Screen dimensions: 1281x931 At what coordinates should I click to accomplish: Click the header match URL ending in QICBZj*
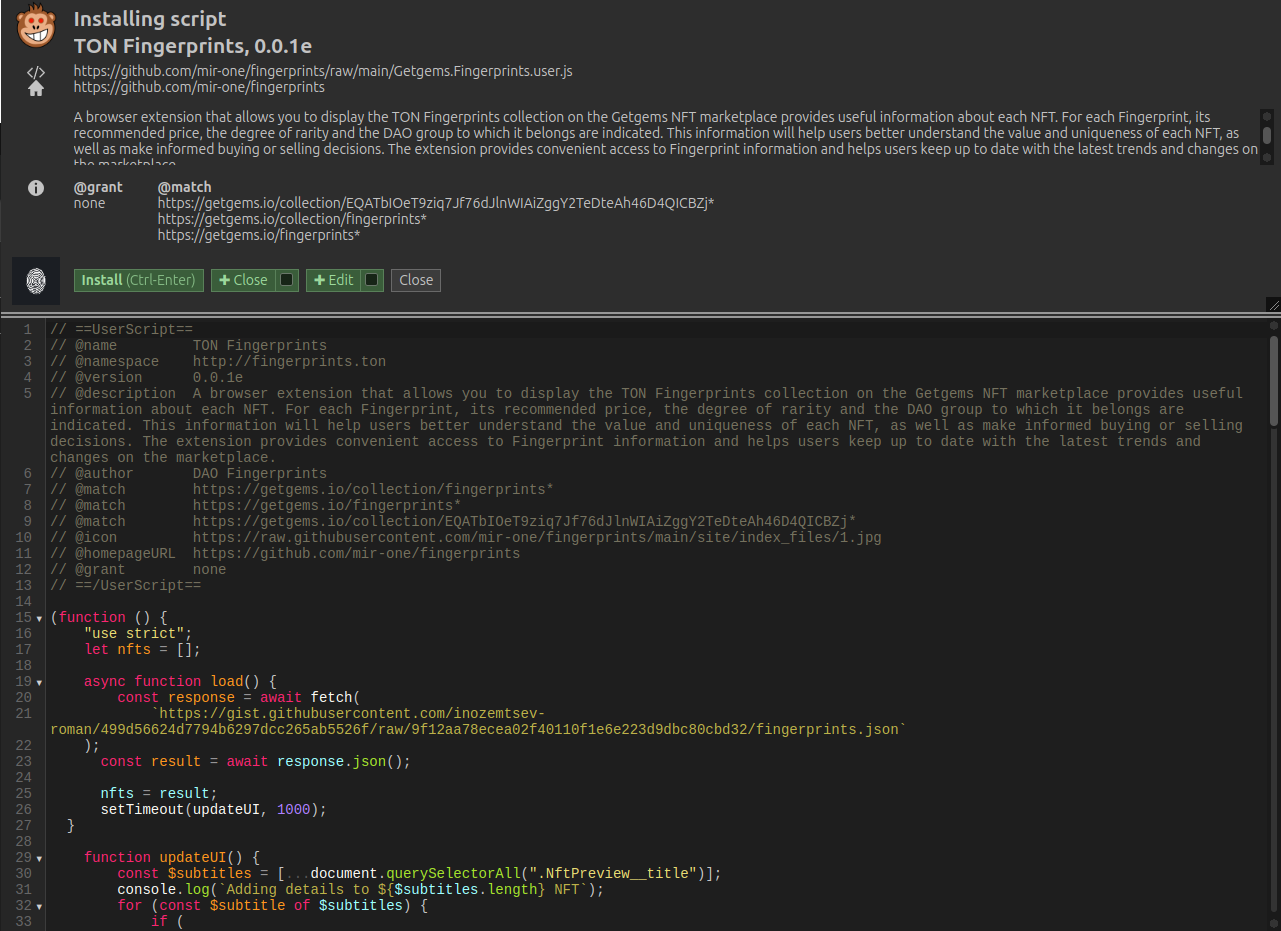436,203
